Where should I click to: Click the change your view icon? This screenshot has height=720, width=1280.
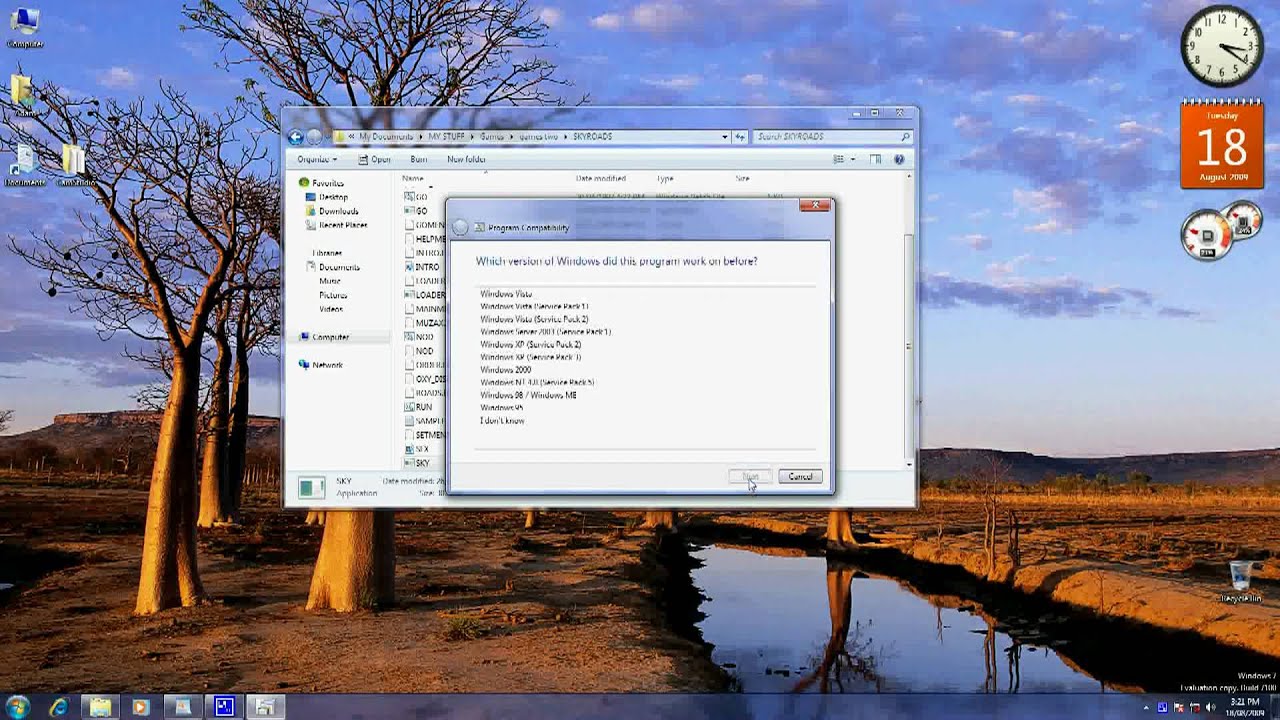(x=839, y=160)
